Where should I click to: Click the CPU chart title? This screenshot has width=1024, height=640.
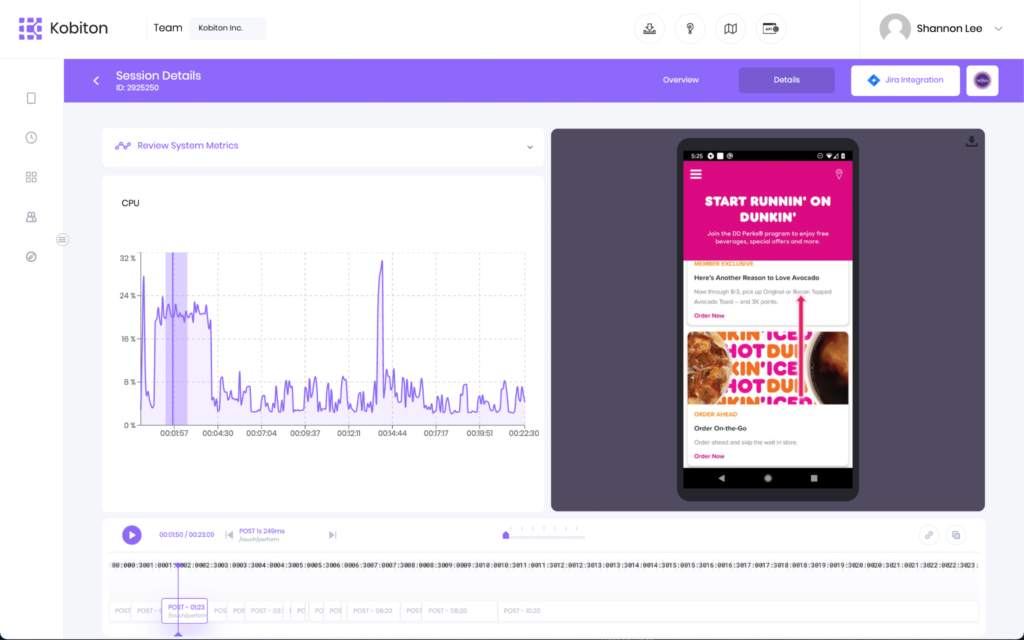pyautogui.click(x=130, y=203)
